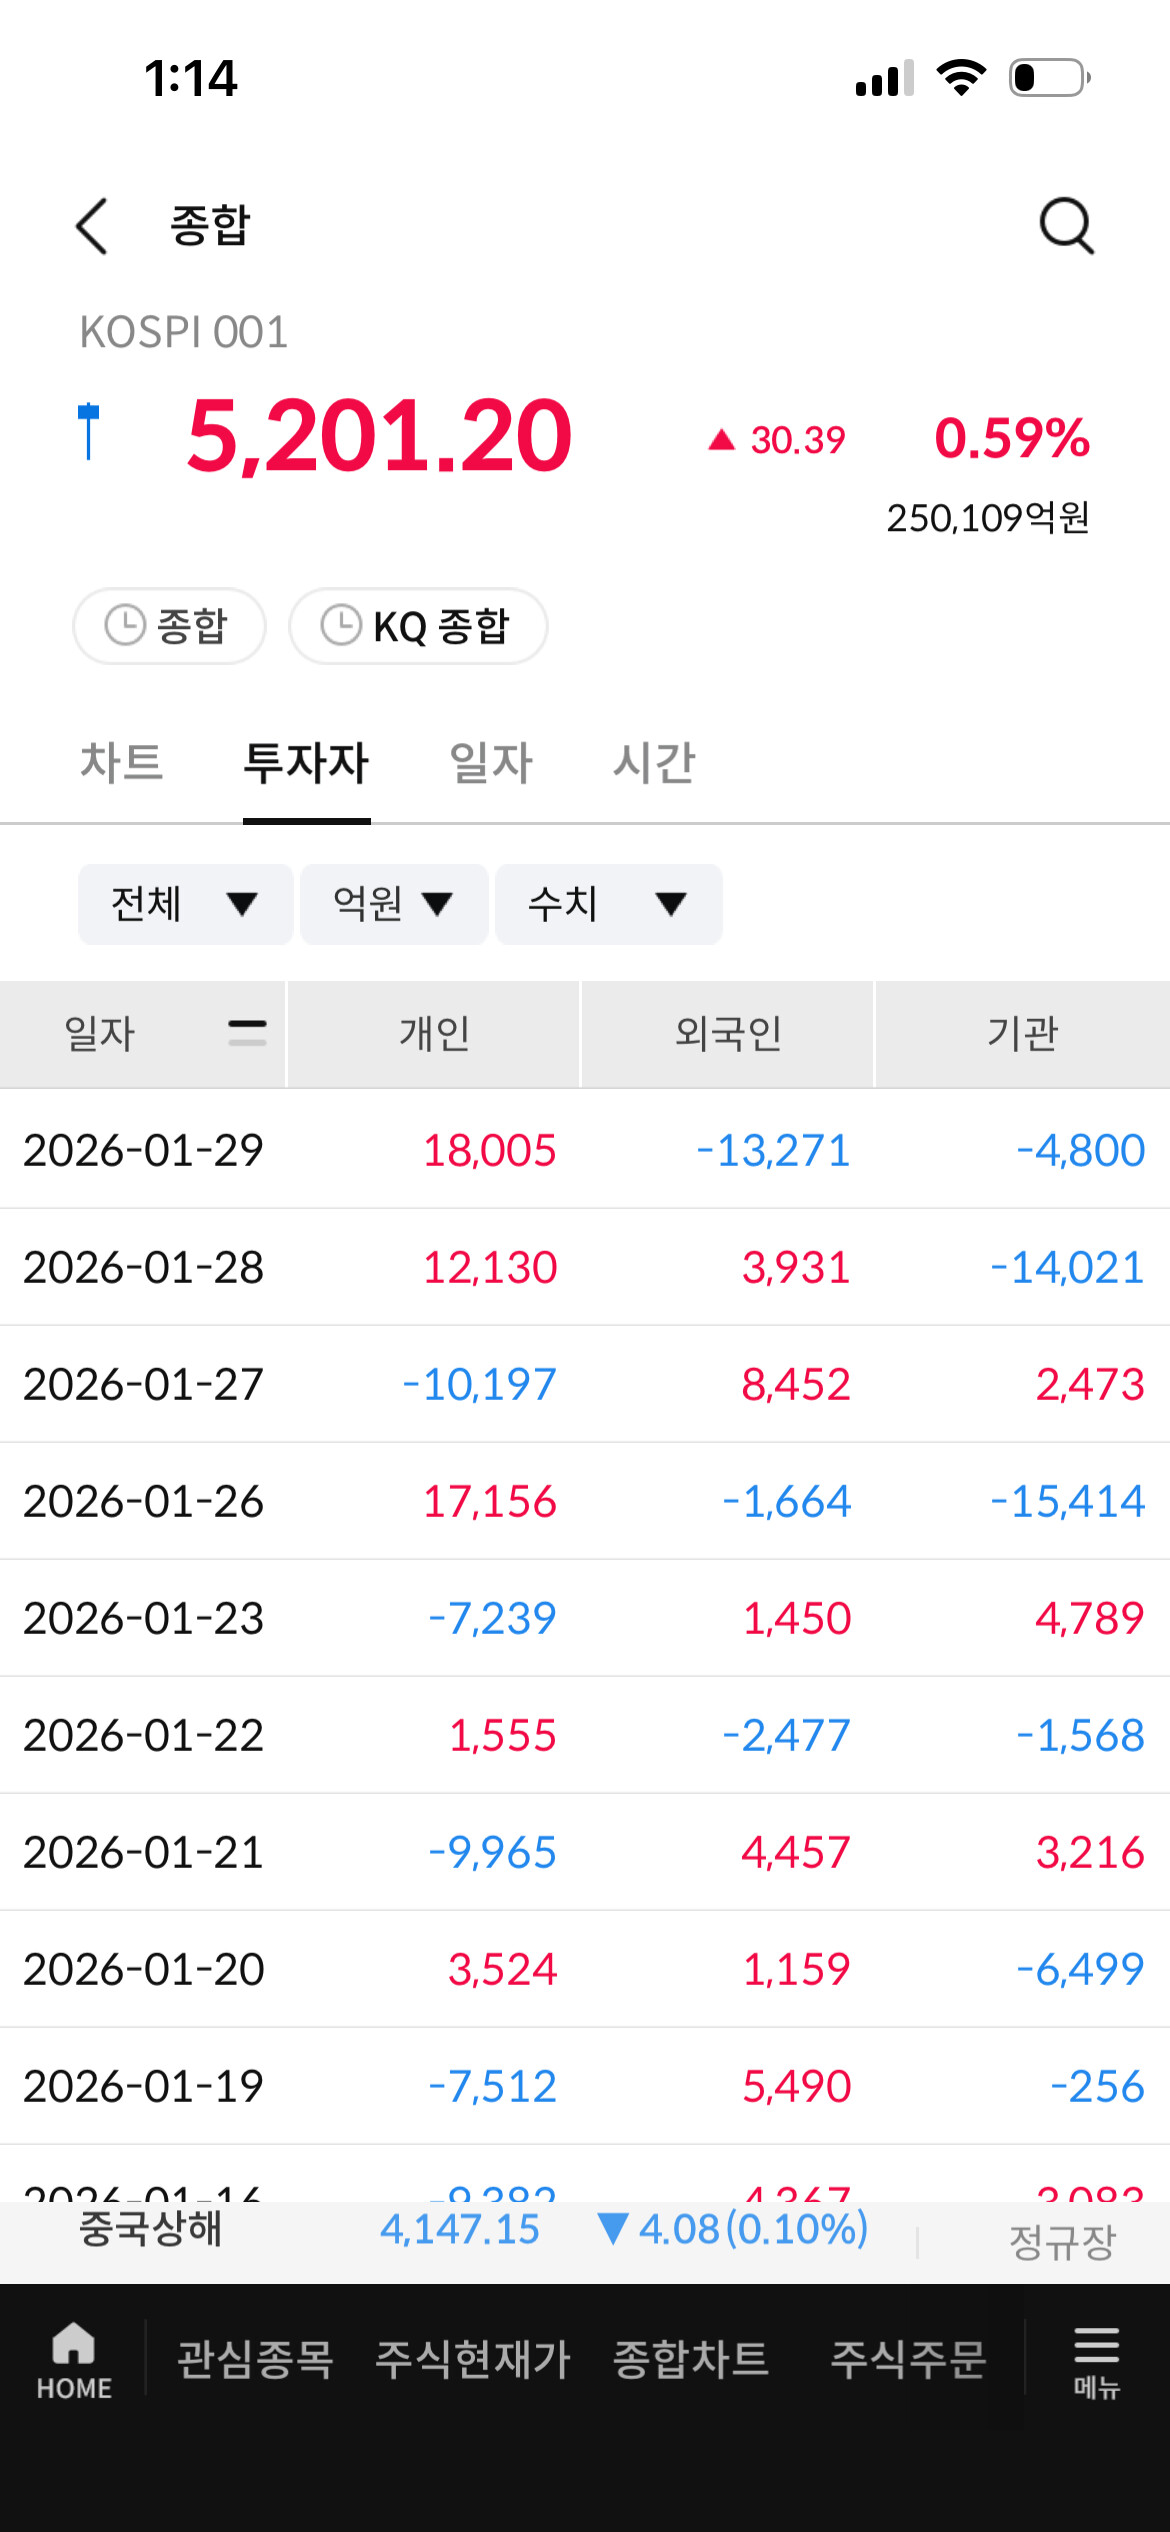This screenshot has height=2532, width=1170.
Task: Open 종합차트 from bottom navigation
Action: click(690, 2360)
